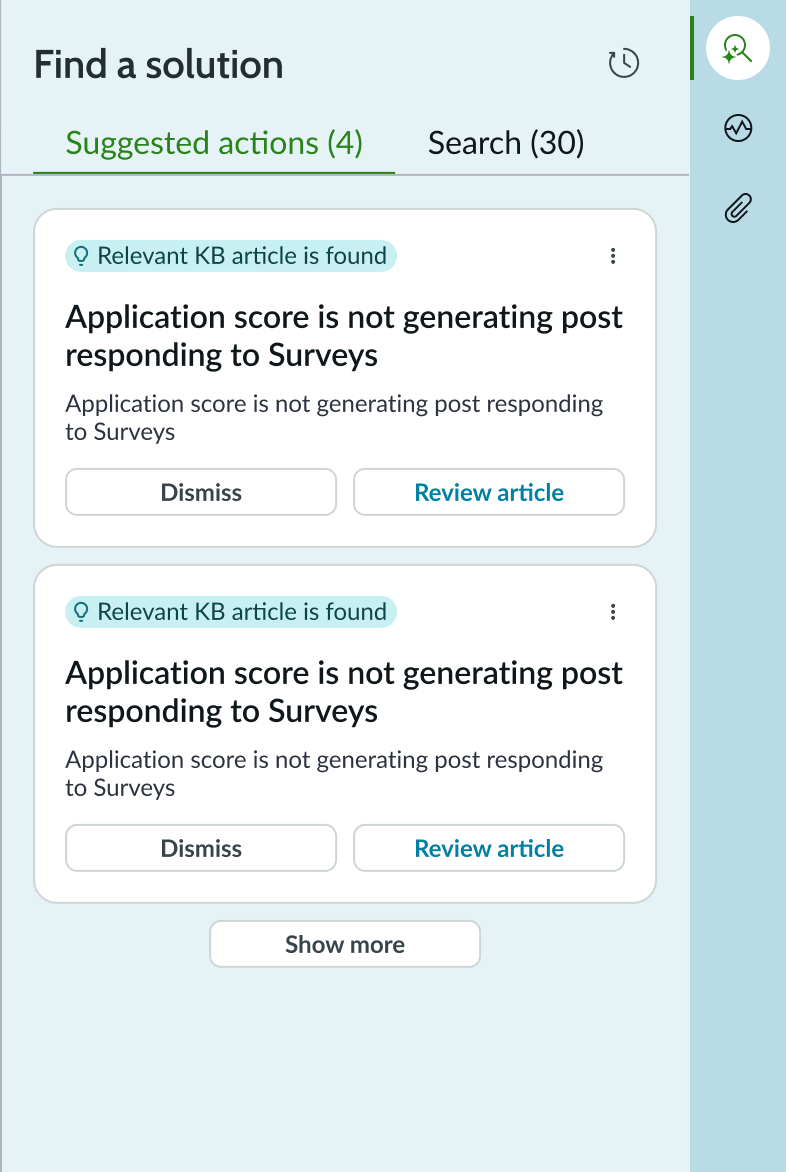Open the Find a solution search icon
Viewport: 786px width, 1172px height.
click(737, 47)
